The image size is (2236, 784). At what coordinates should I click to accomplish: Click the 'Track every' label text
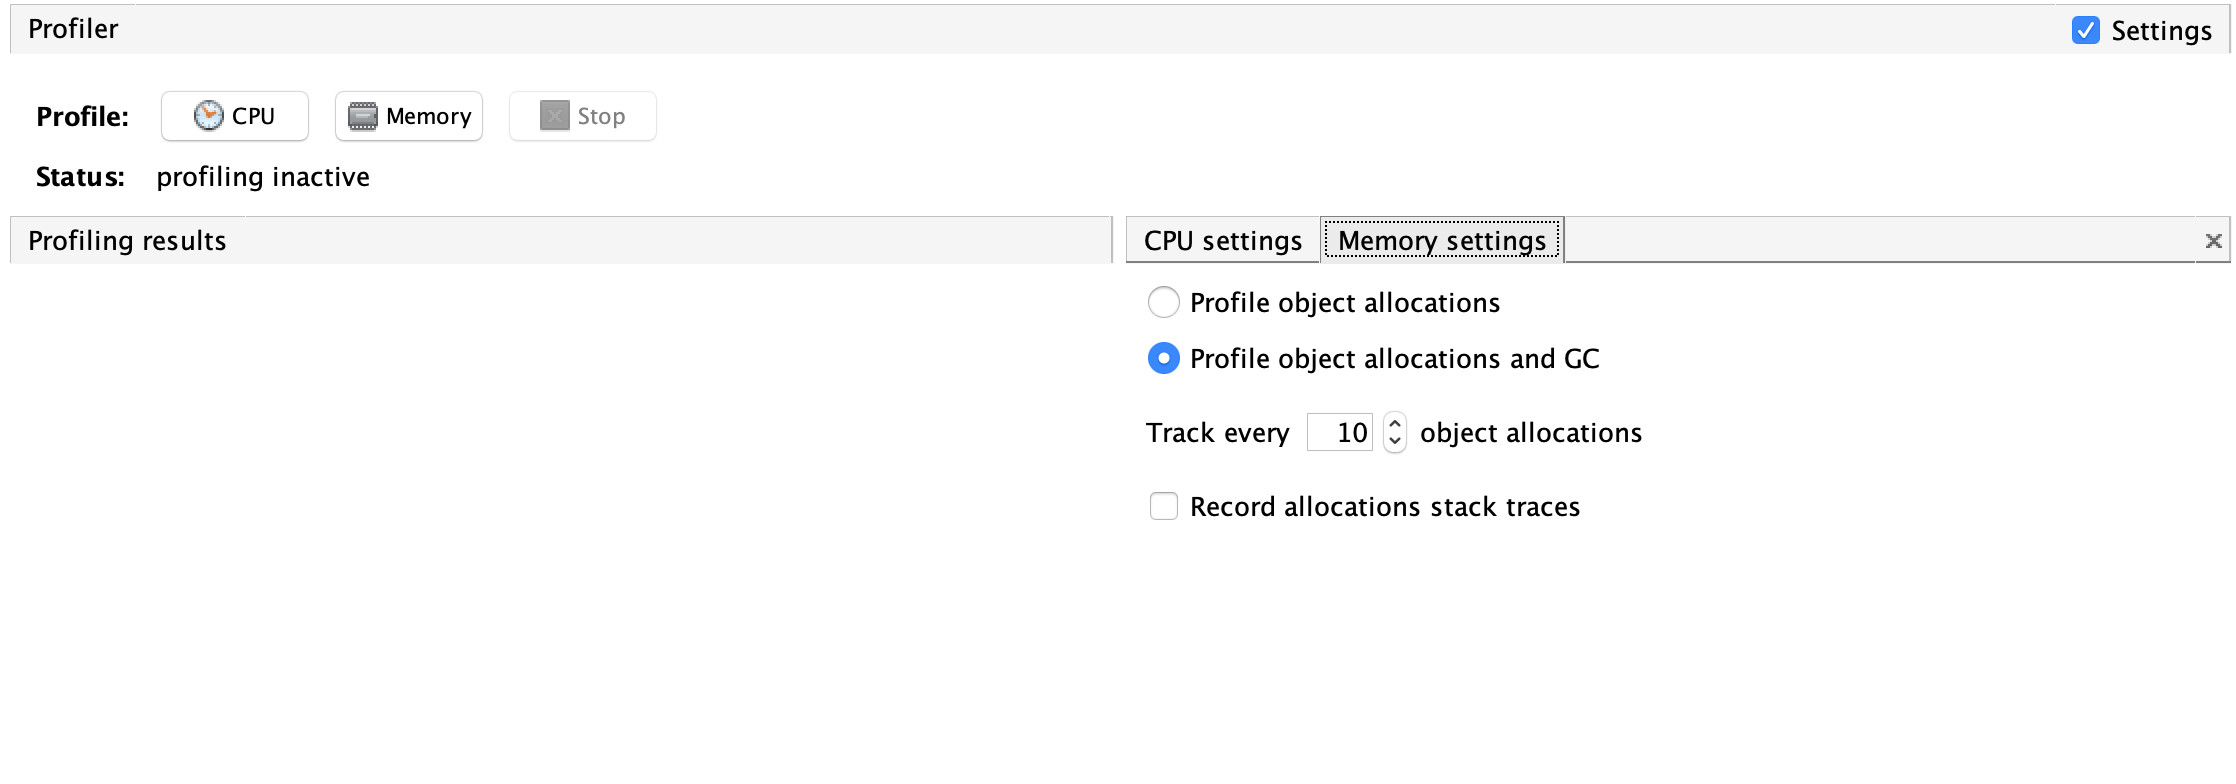[1217, 433]
